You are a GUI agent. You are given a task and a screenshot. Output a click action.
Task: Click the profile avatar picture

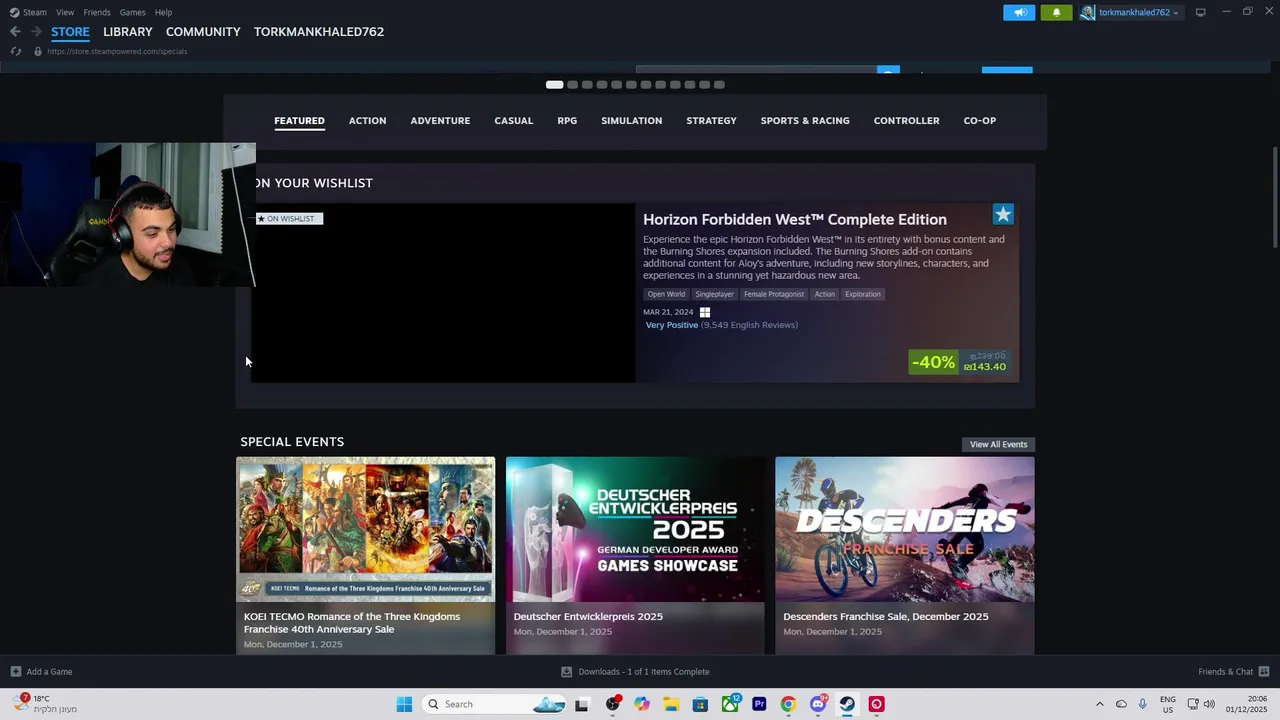click(1087, 12)
